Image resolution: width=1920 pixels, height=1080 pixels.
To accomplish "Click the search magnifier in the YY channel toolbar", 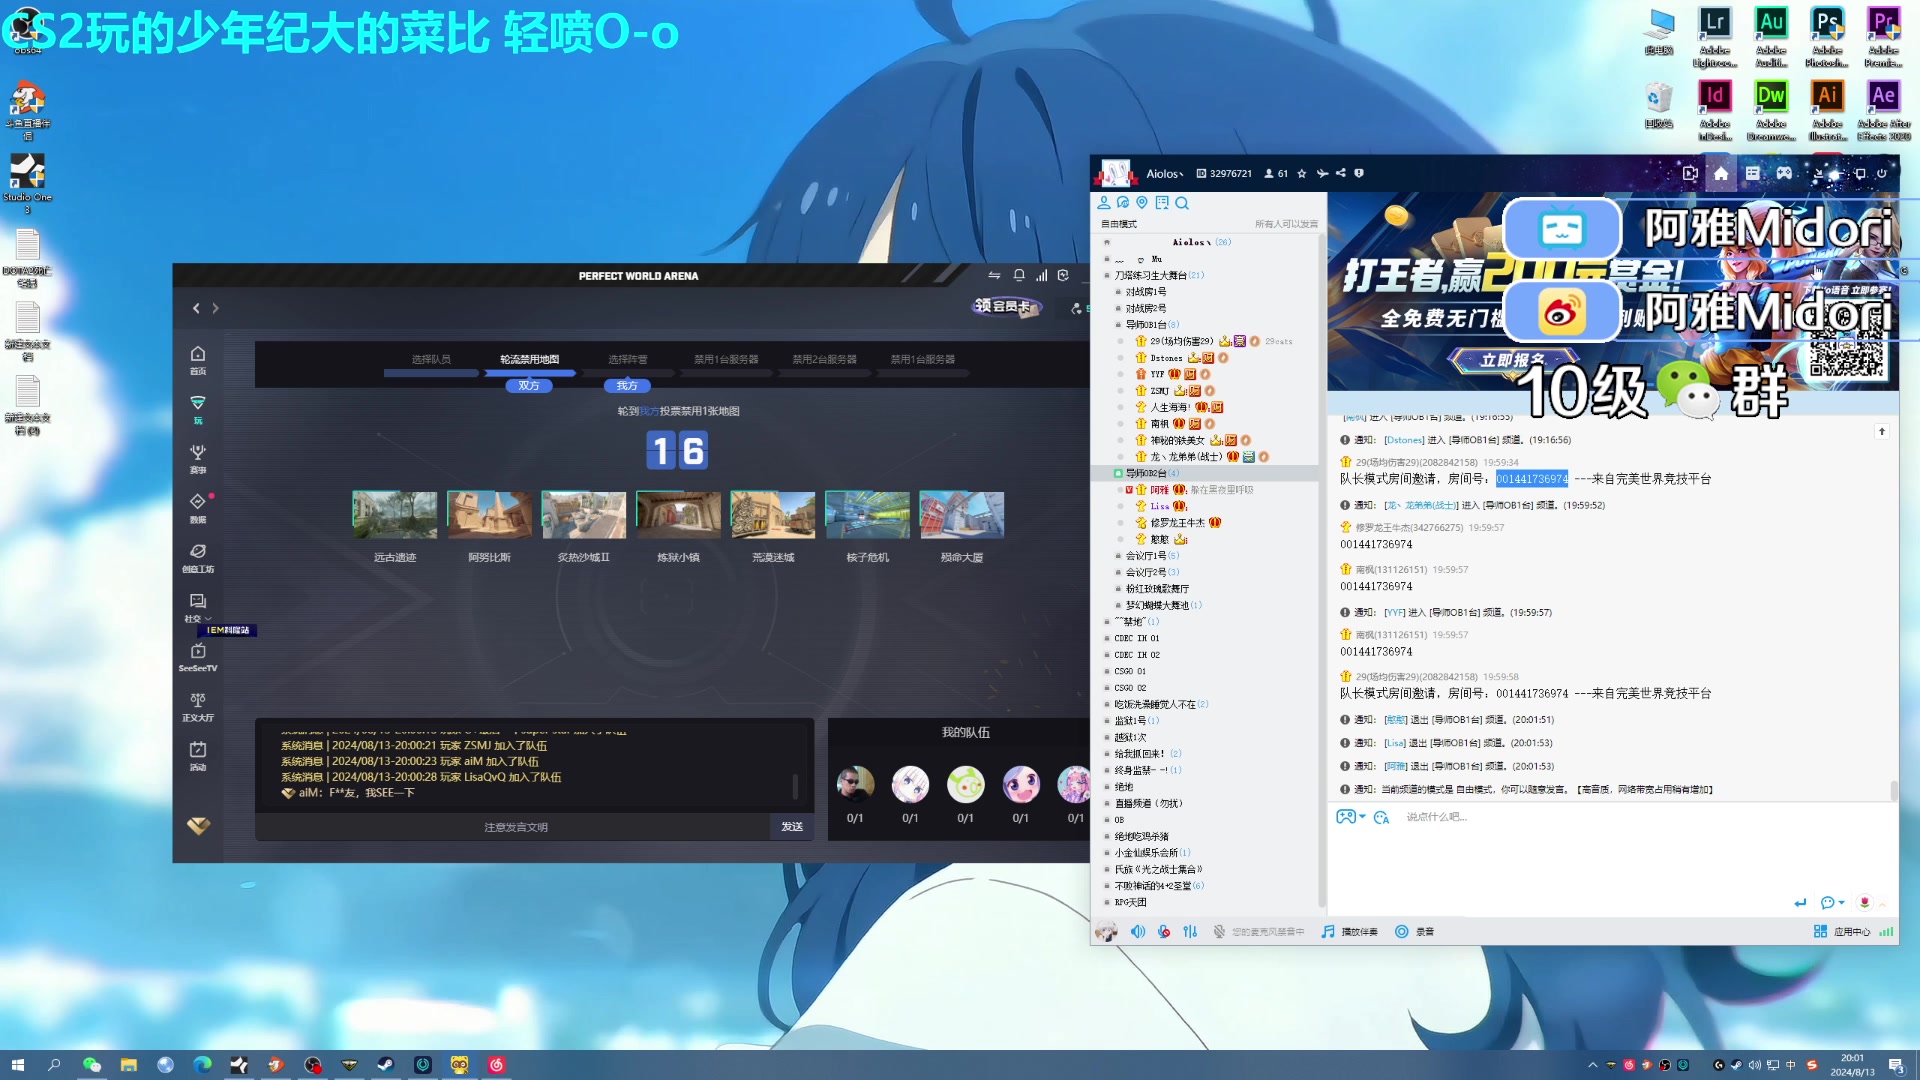I will coord(1182,203).
